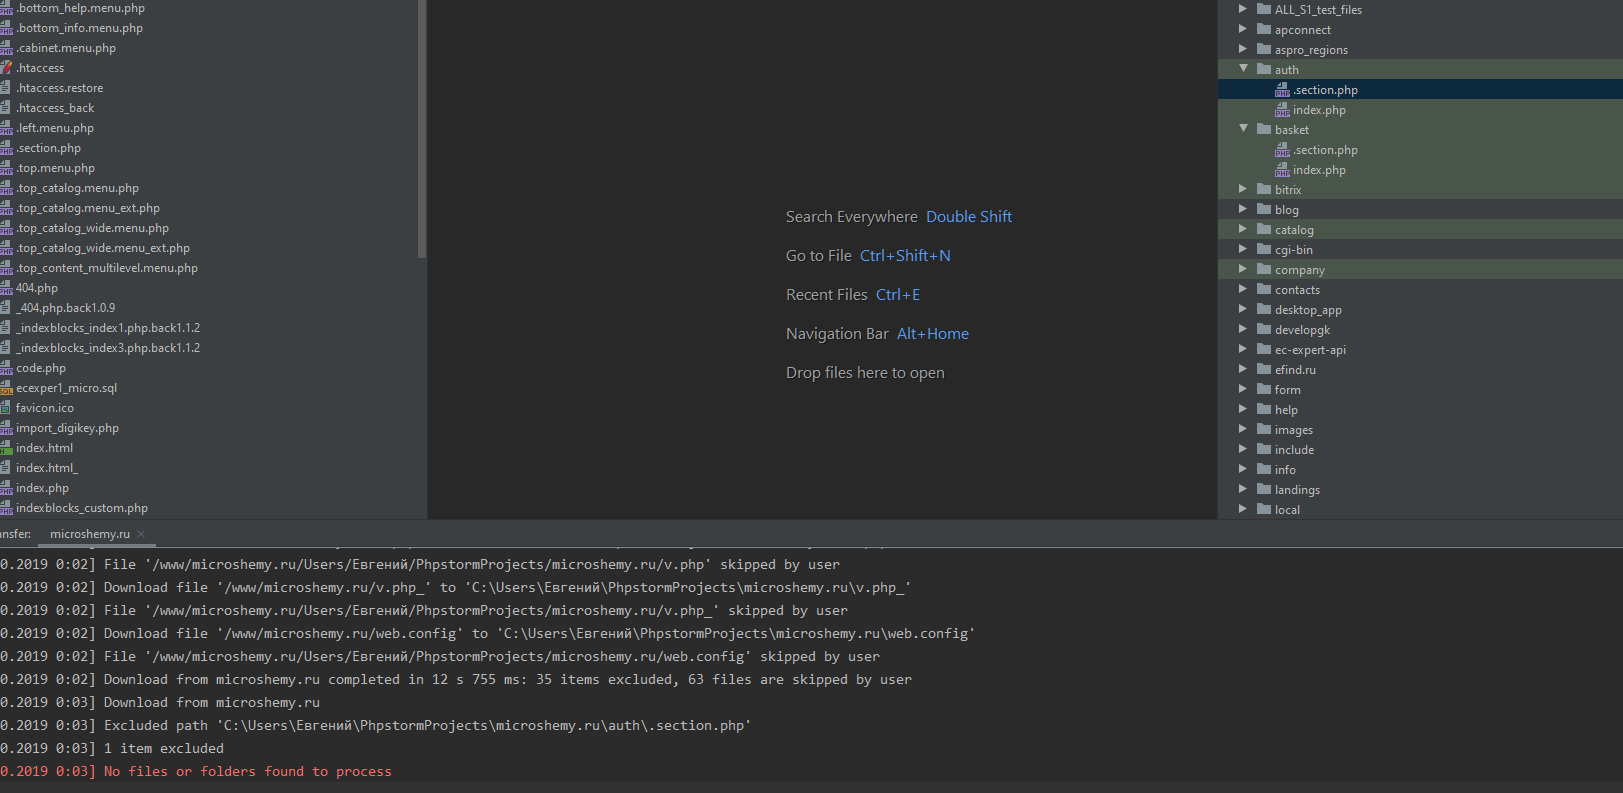This screenshot has height=793, width=1623.
Task: Click the favicon.ico file icon
Action: [6, 408]
